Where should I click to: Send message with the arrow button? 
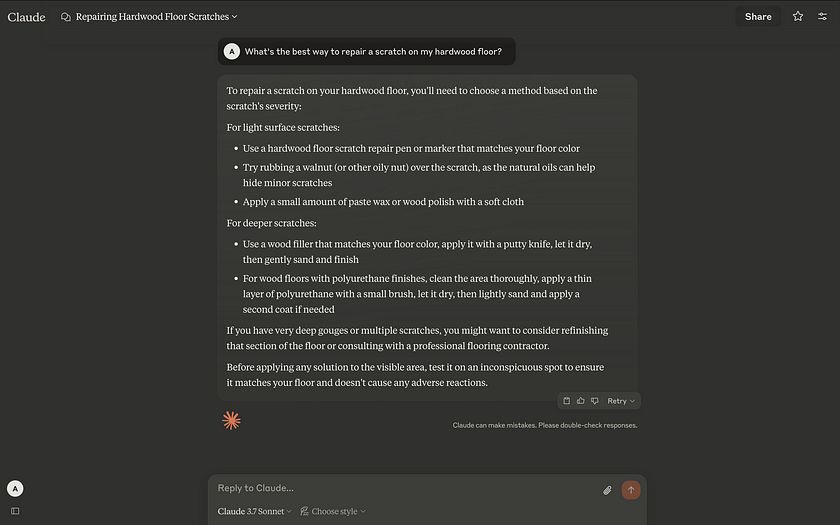tap(631, 490)
